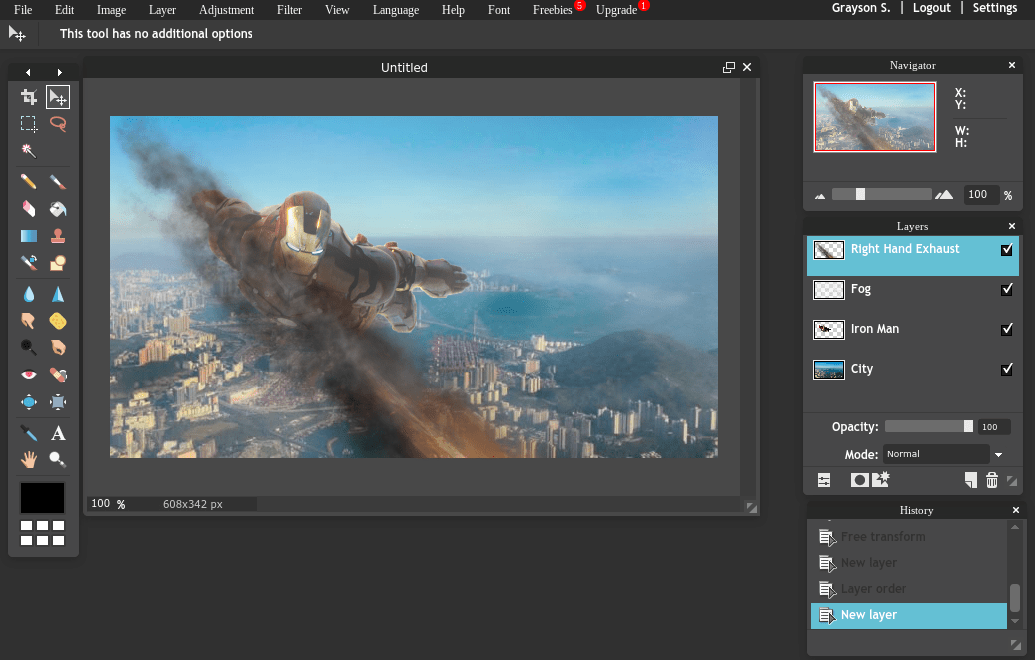Select the Pencil tool
Screen dimensions: 1035x660
[28, 182]
